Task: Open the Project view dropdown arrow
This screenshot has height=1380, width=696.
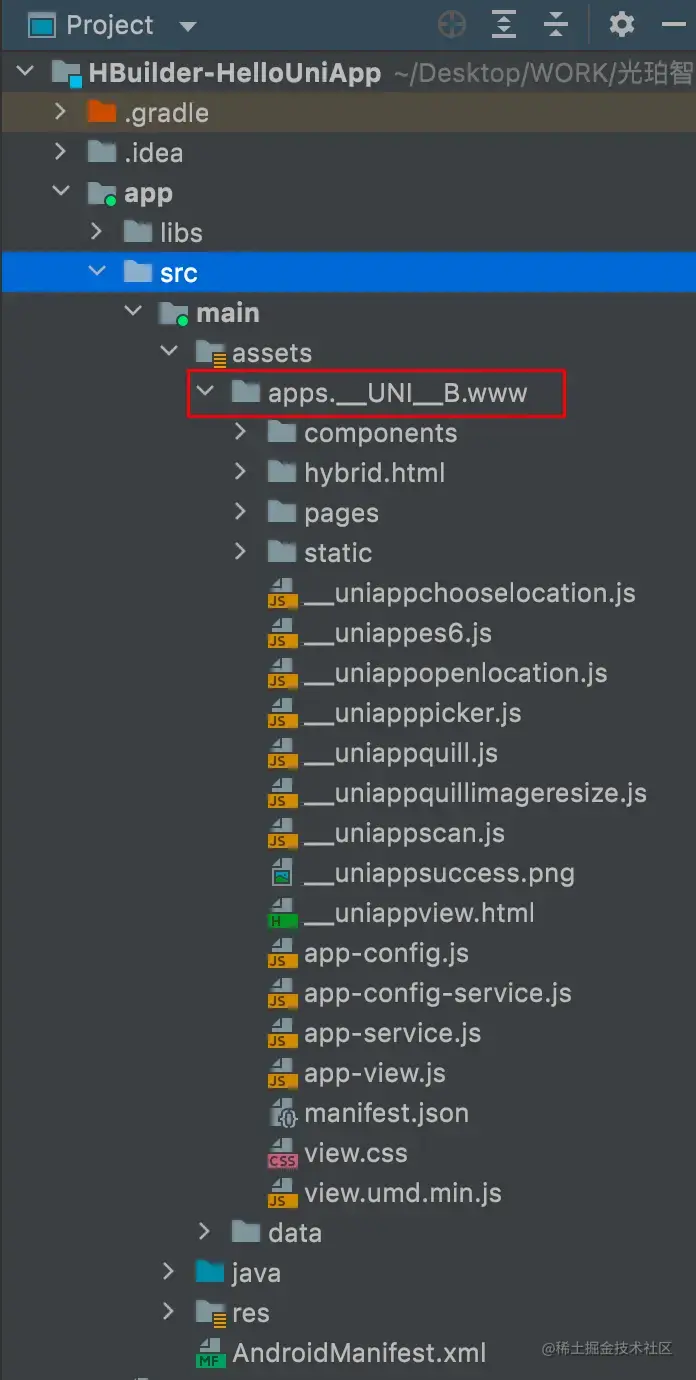Action: click(187, 27)
